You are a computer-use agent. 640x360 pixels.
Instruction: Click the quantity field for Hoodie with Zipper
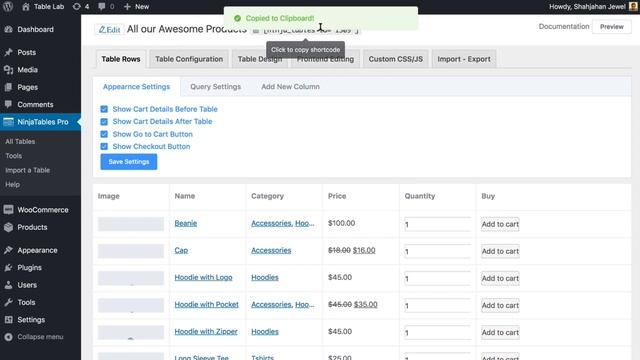(x=438, y=332)
